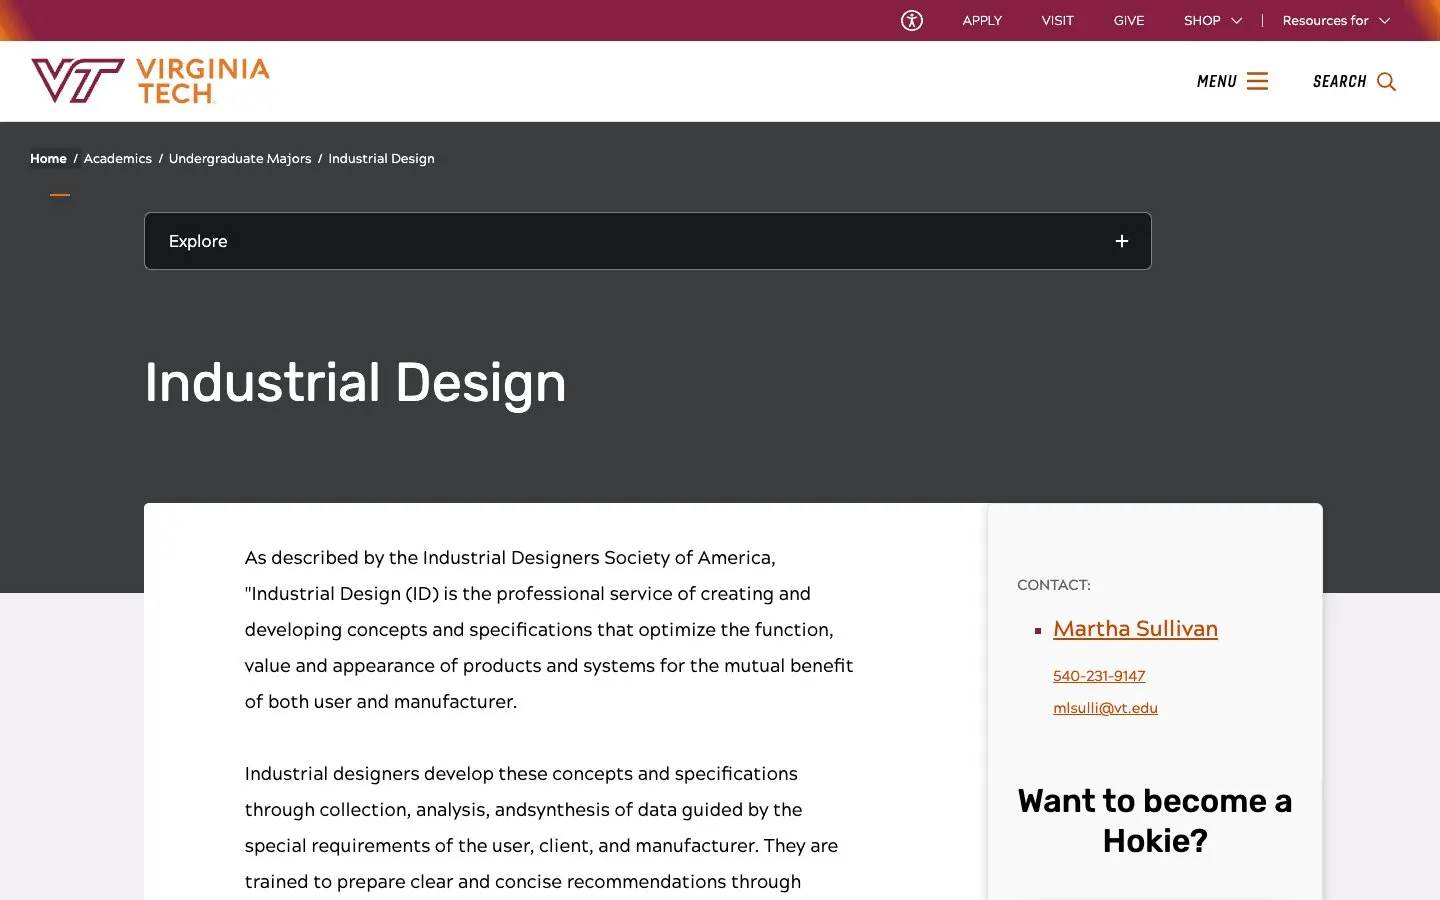Screen dimensions: 1440x900
Task: Click the MENU label
Action: pyautogui.click(x=1216, y=81)
